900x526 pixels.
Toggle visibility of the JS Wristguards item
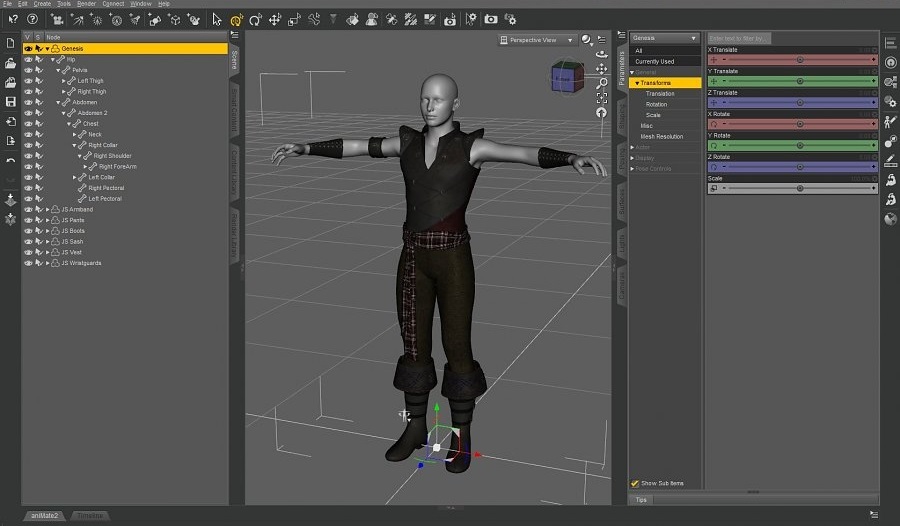[28, 263]
